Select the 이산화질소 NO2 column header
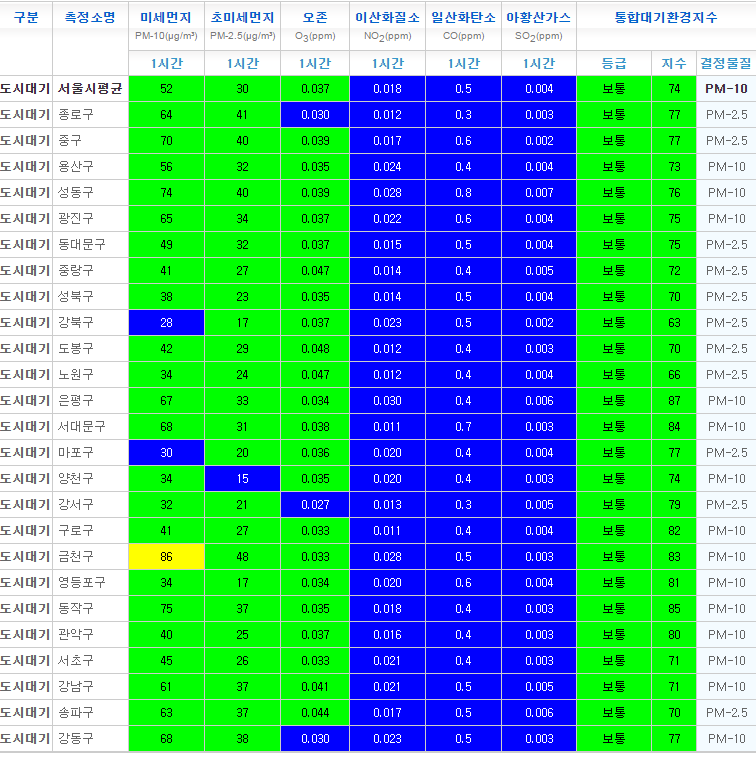The height and width of the screenshot is (761, 756). pyautogui.click(x=387, y=18)
